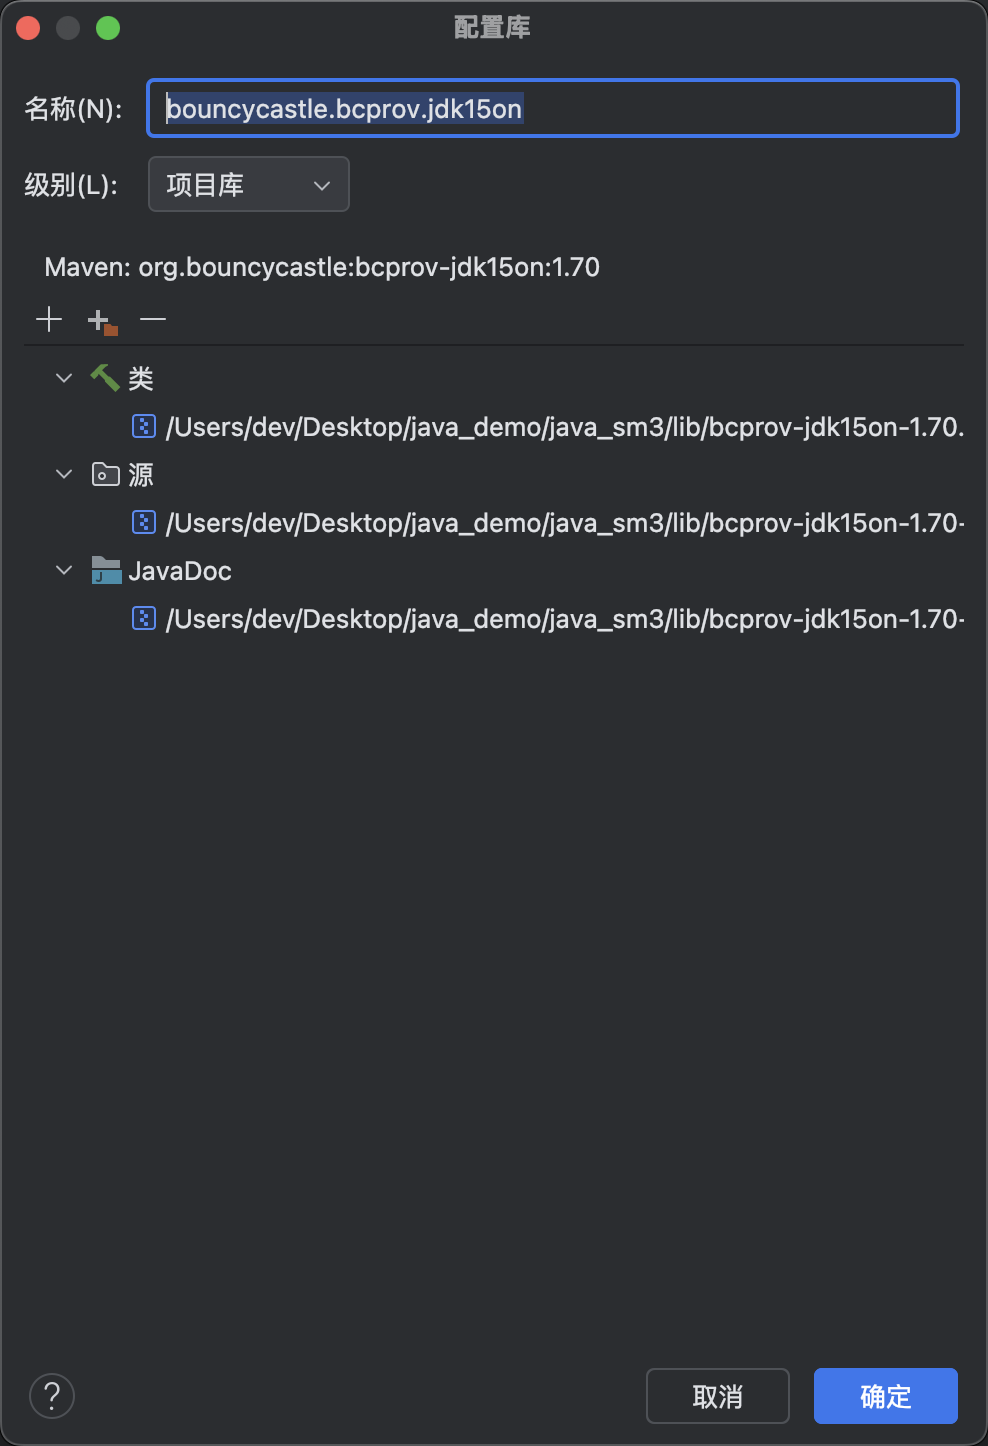Click the plus Add roots icon
This screenshot has width=988, height=1446.
[x=49, y=319]
